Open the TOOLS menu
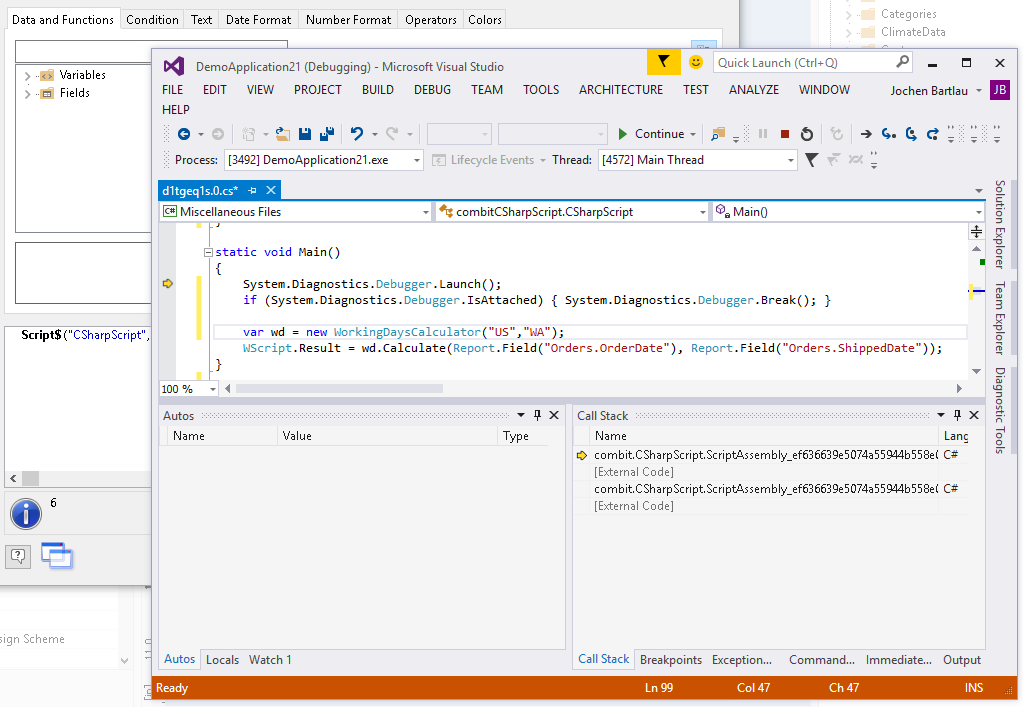Viewport: 1023px width, 707px height. [x=541, y=90]
